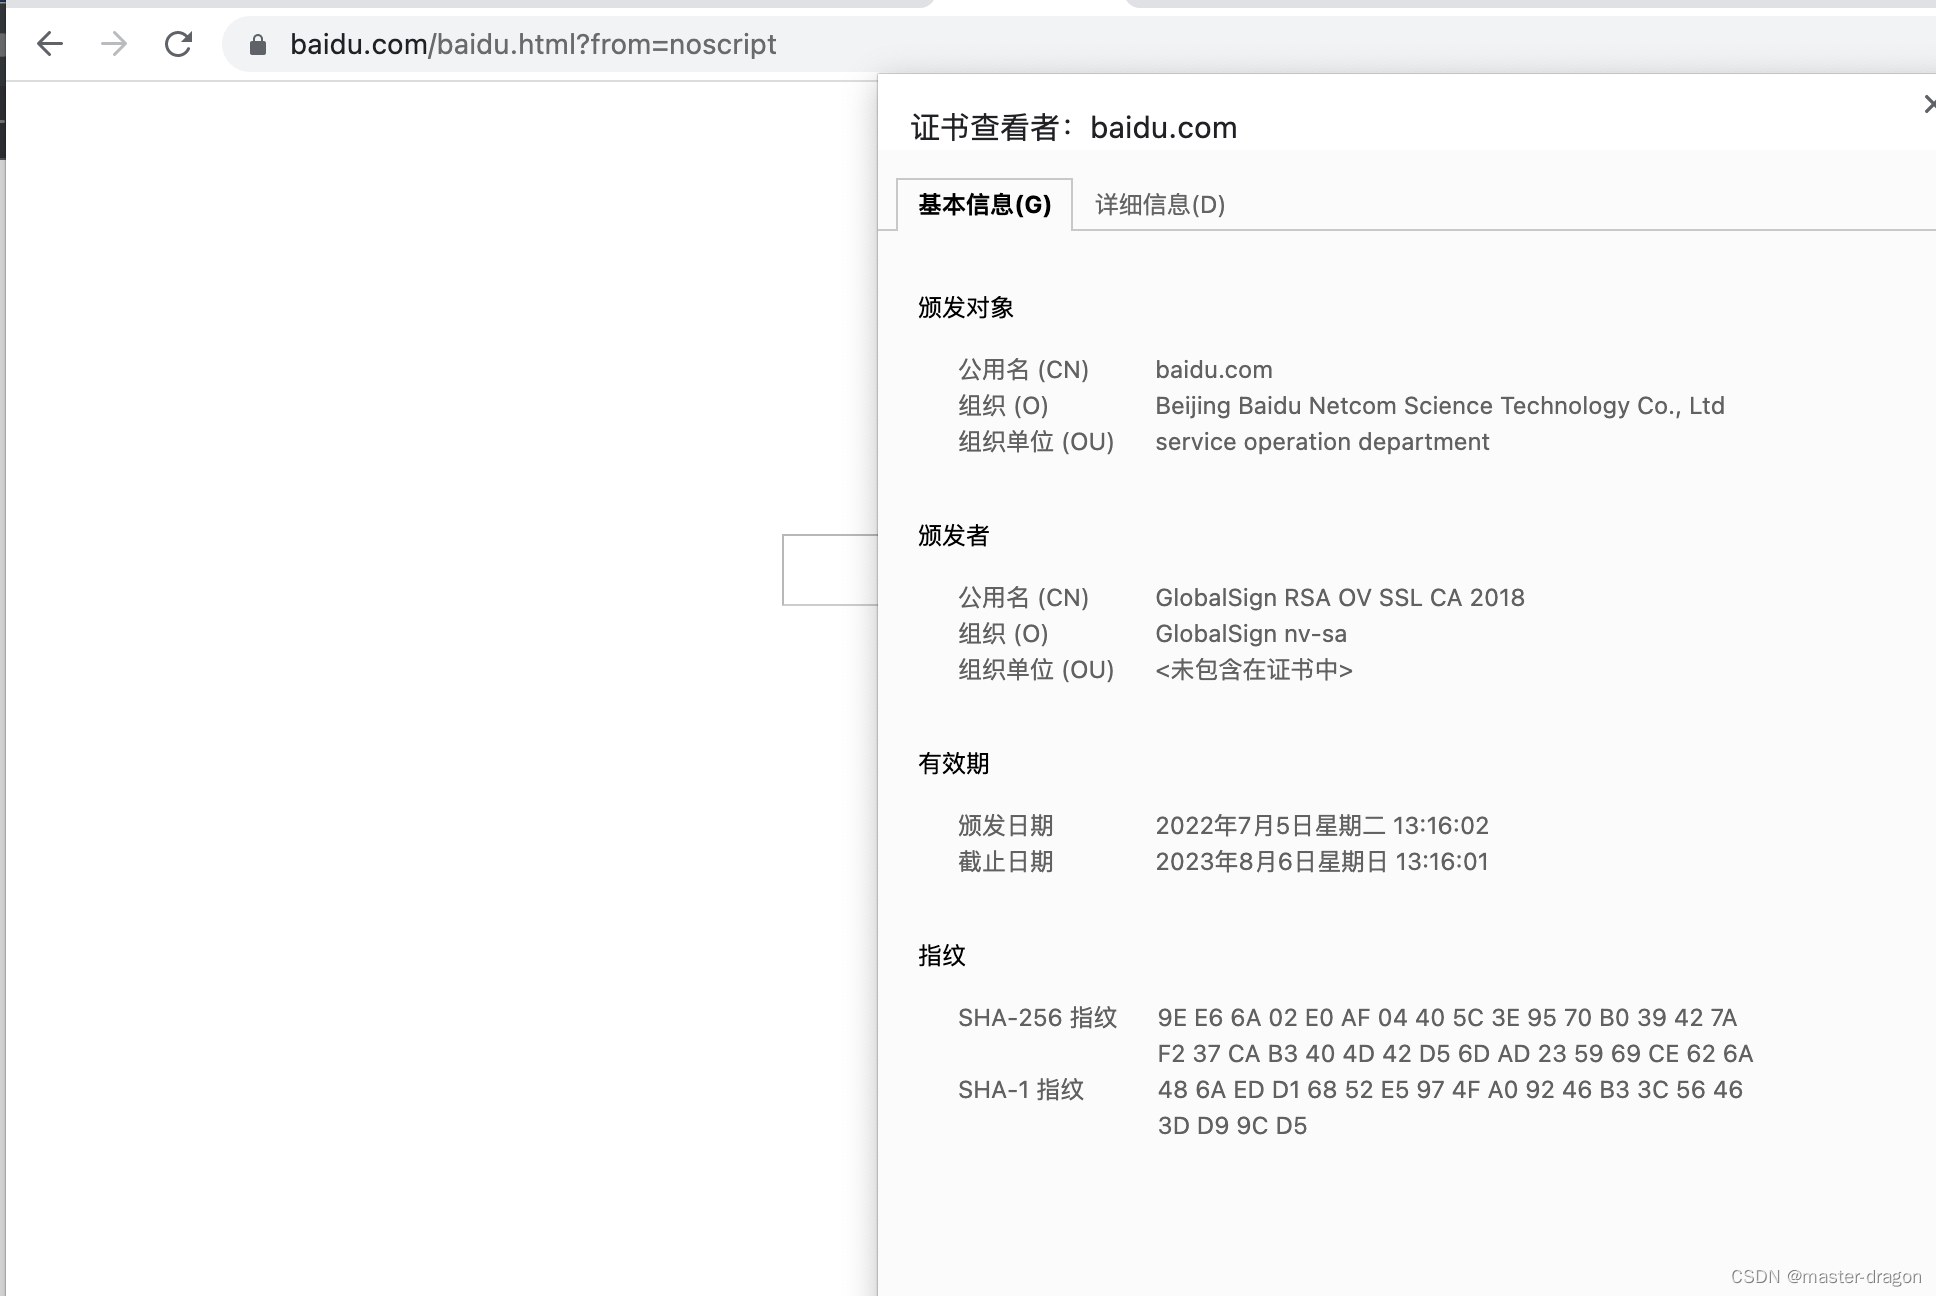Select SHA-1 fingerprint ending 3D D9 9C D5
The image size is (1936, 1296).
click(x=1232, y=1126)
